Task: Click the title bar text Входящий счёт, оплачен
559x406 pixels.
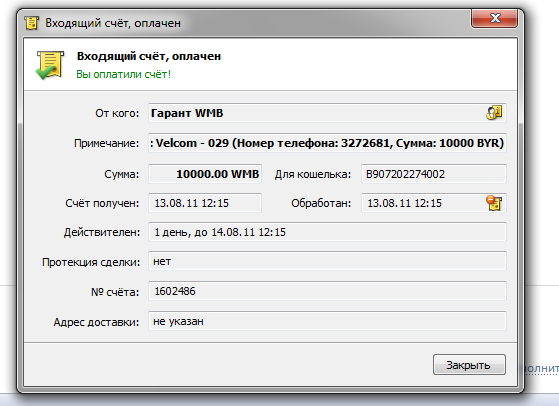Action: (113, 23)
